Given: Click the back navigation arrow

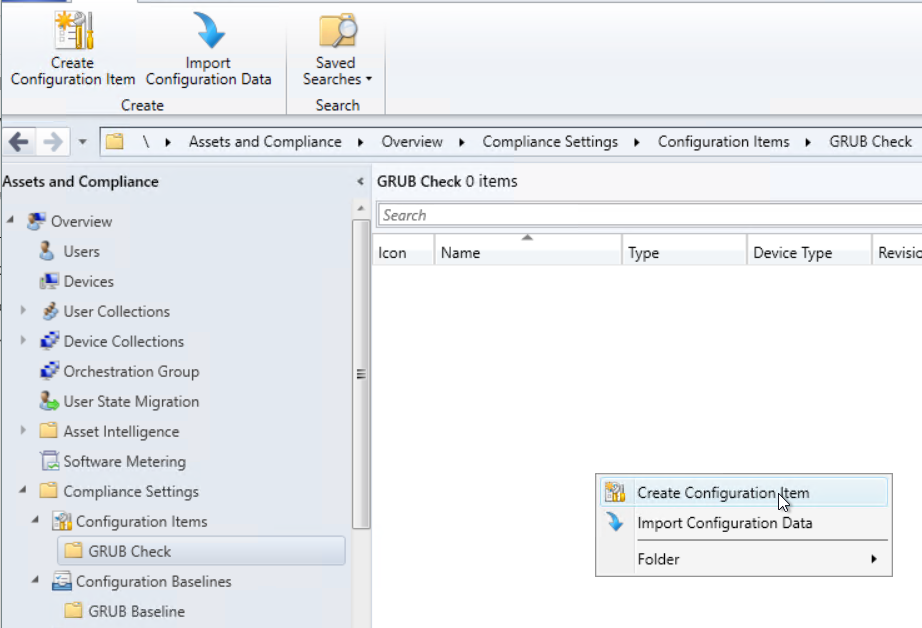Looking at the screenshot, I should [x=19, y=141].
